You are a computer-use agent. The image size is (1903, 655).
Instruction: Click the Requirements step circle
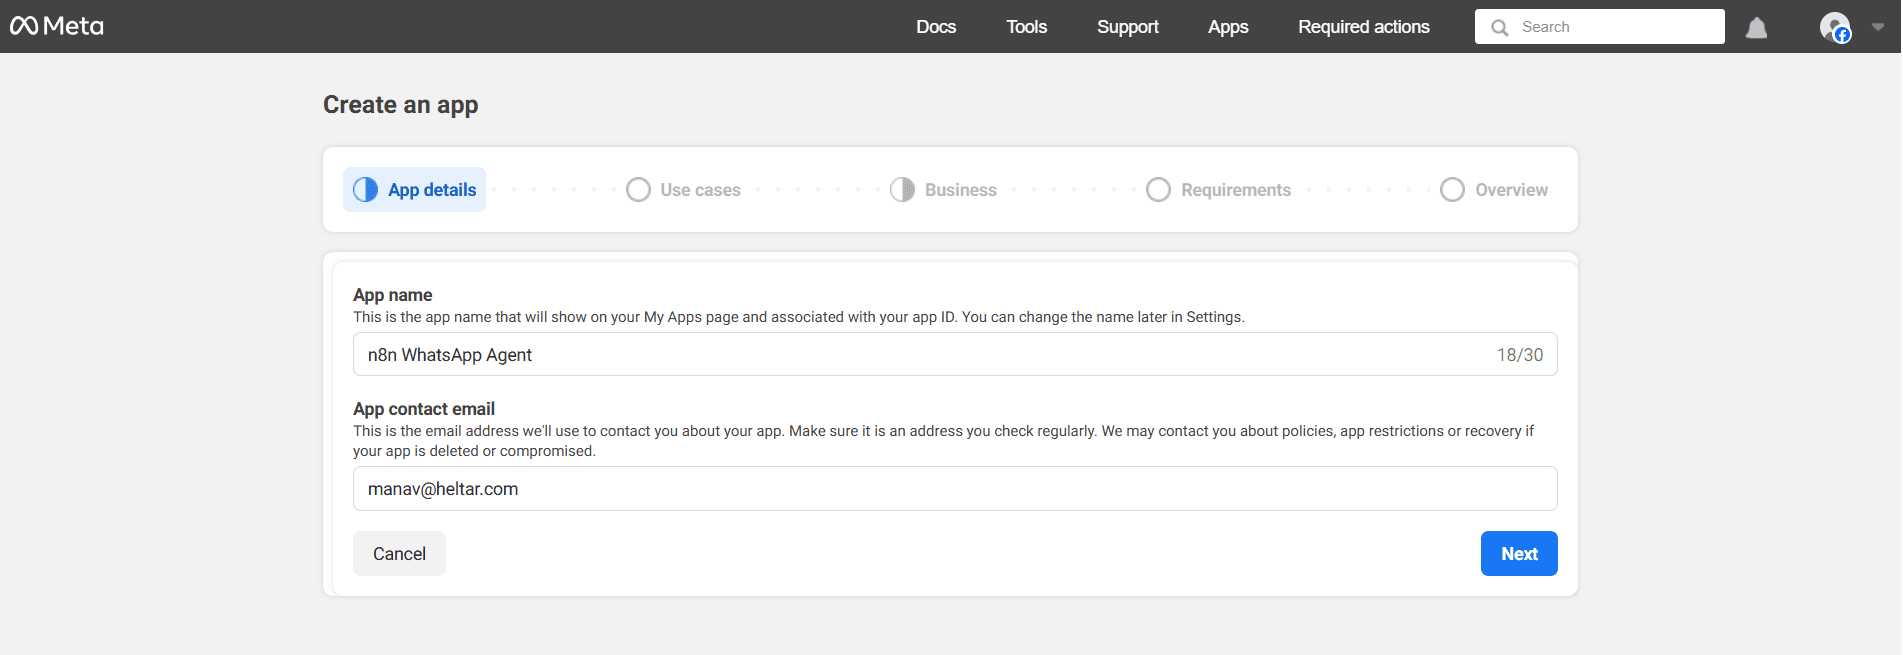(1158, 190)
